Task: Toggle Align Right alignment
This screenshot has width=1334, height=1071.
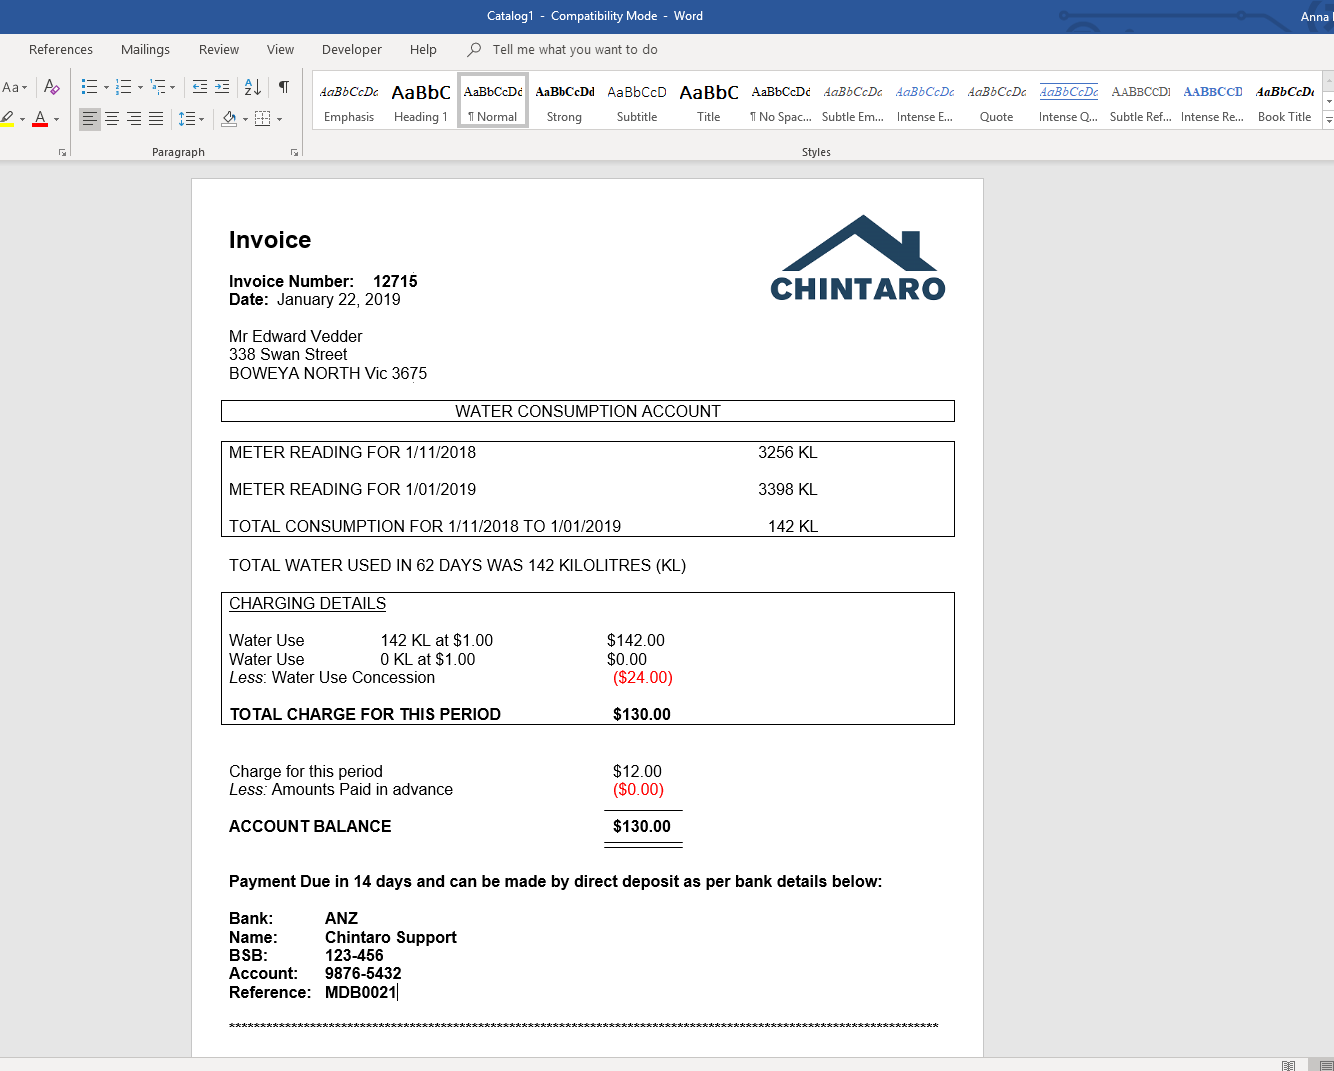Action: [134, 119]
